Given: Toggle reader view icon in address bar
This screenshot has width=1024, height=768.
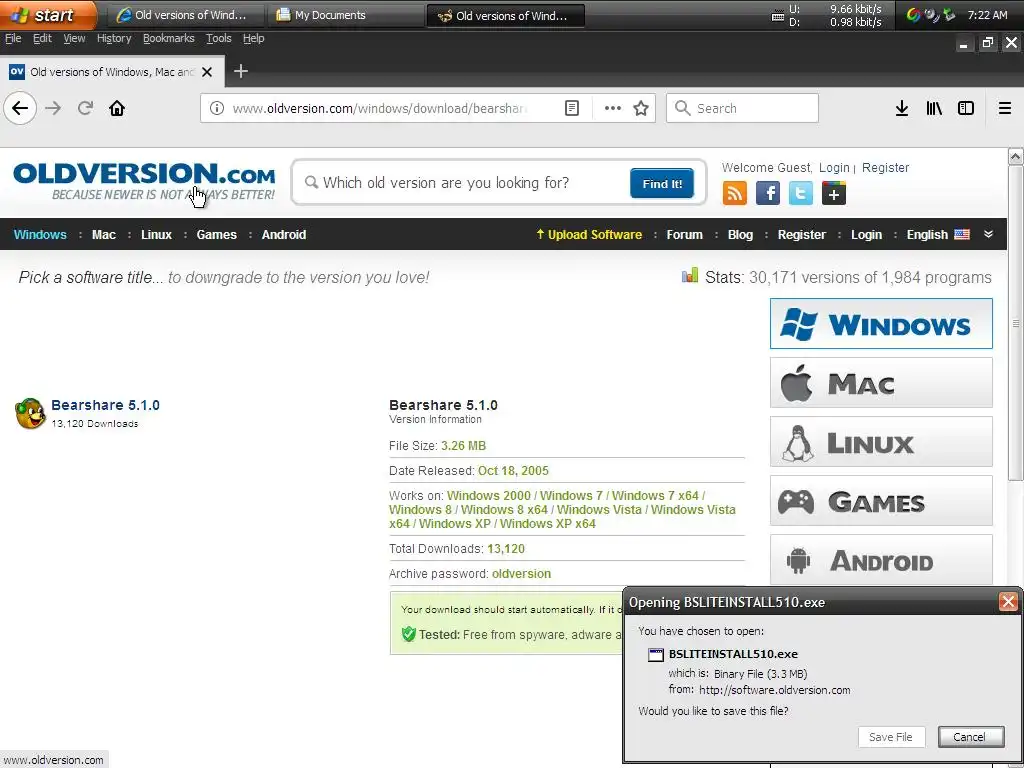Looking at the screenshot, I should point(571,108).
